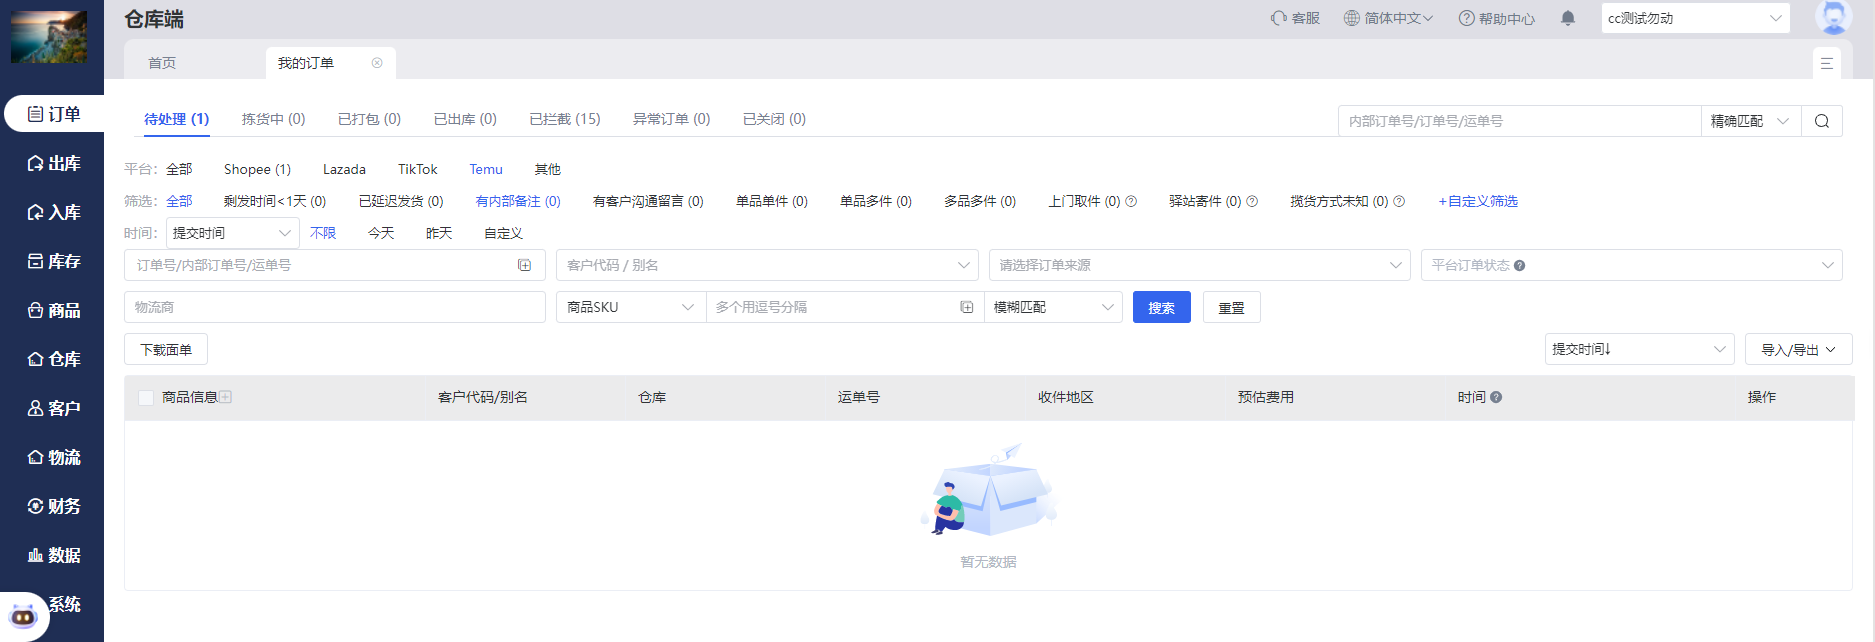Click the +自定义筛选 link

(1478, 201)
